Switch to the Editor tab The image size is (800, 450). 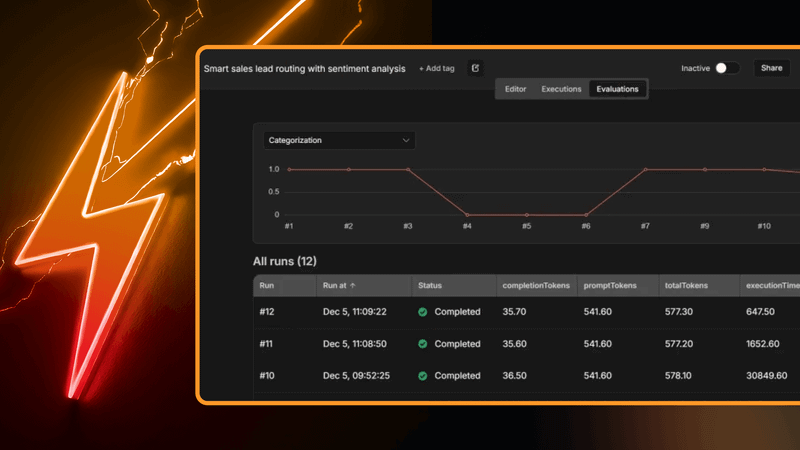coord(515,89)
